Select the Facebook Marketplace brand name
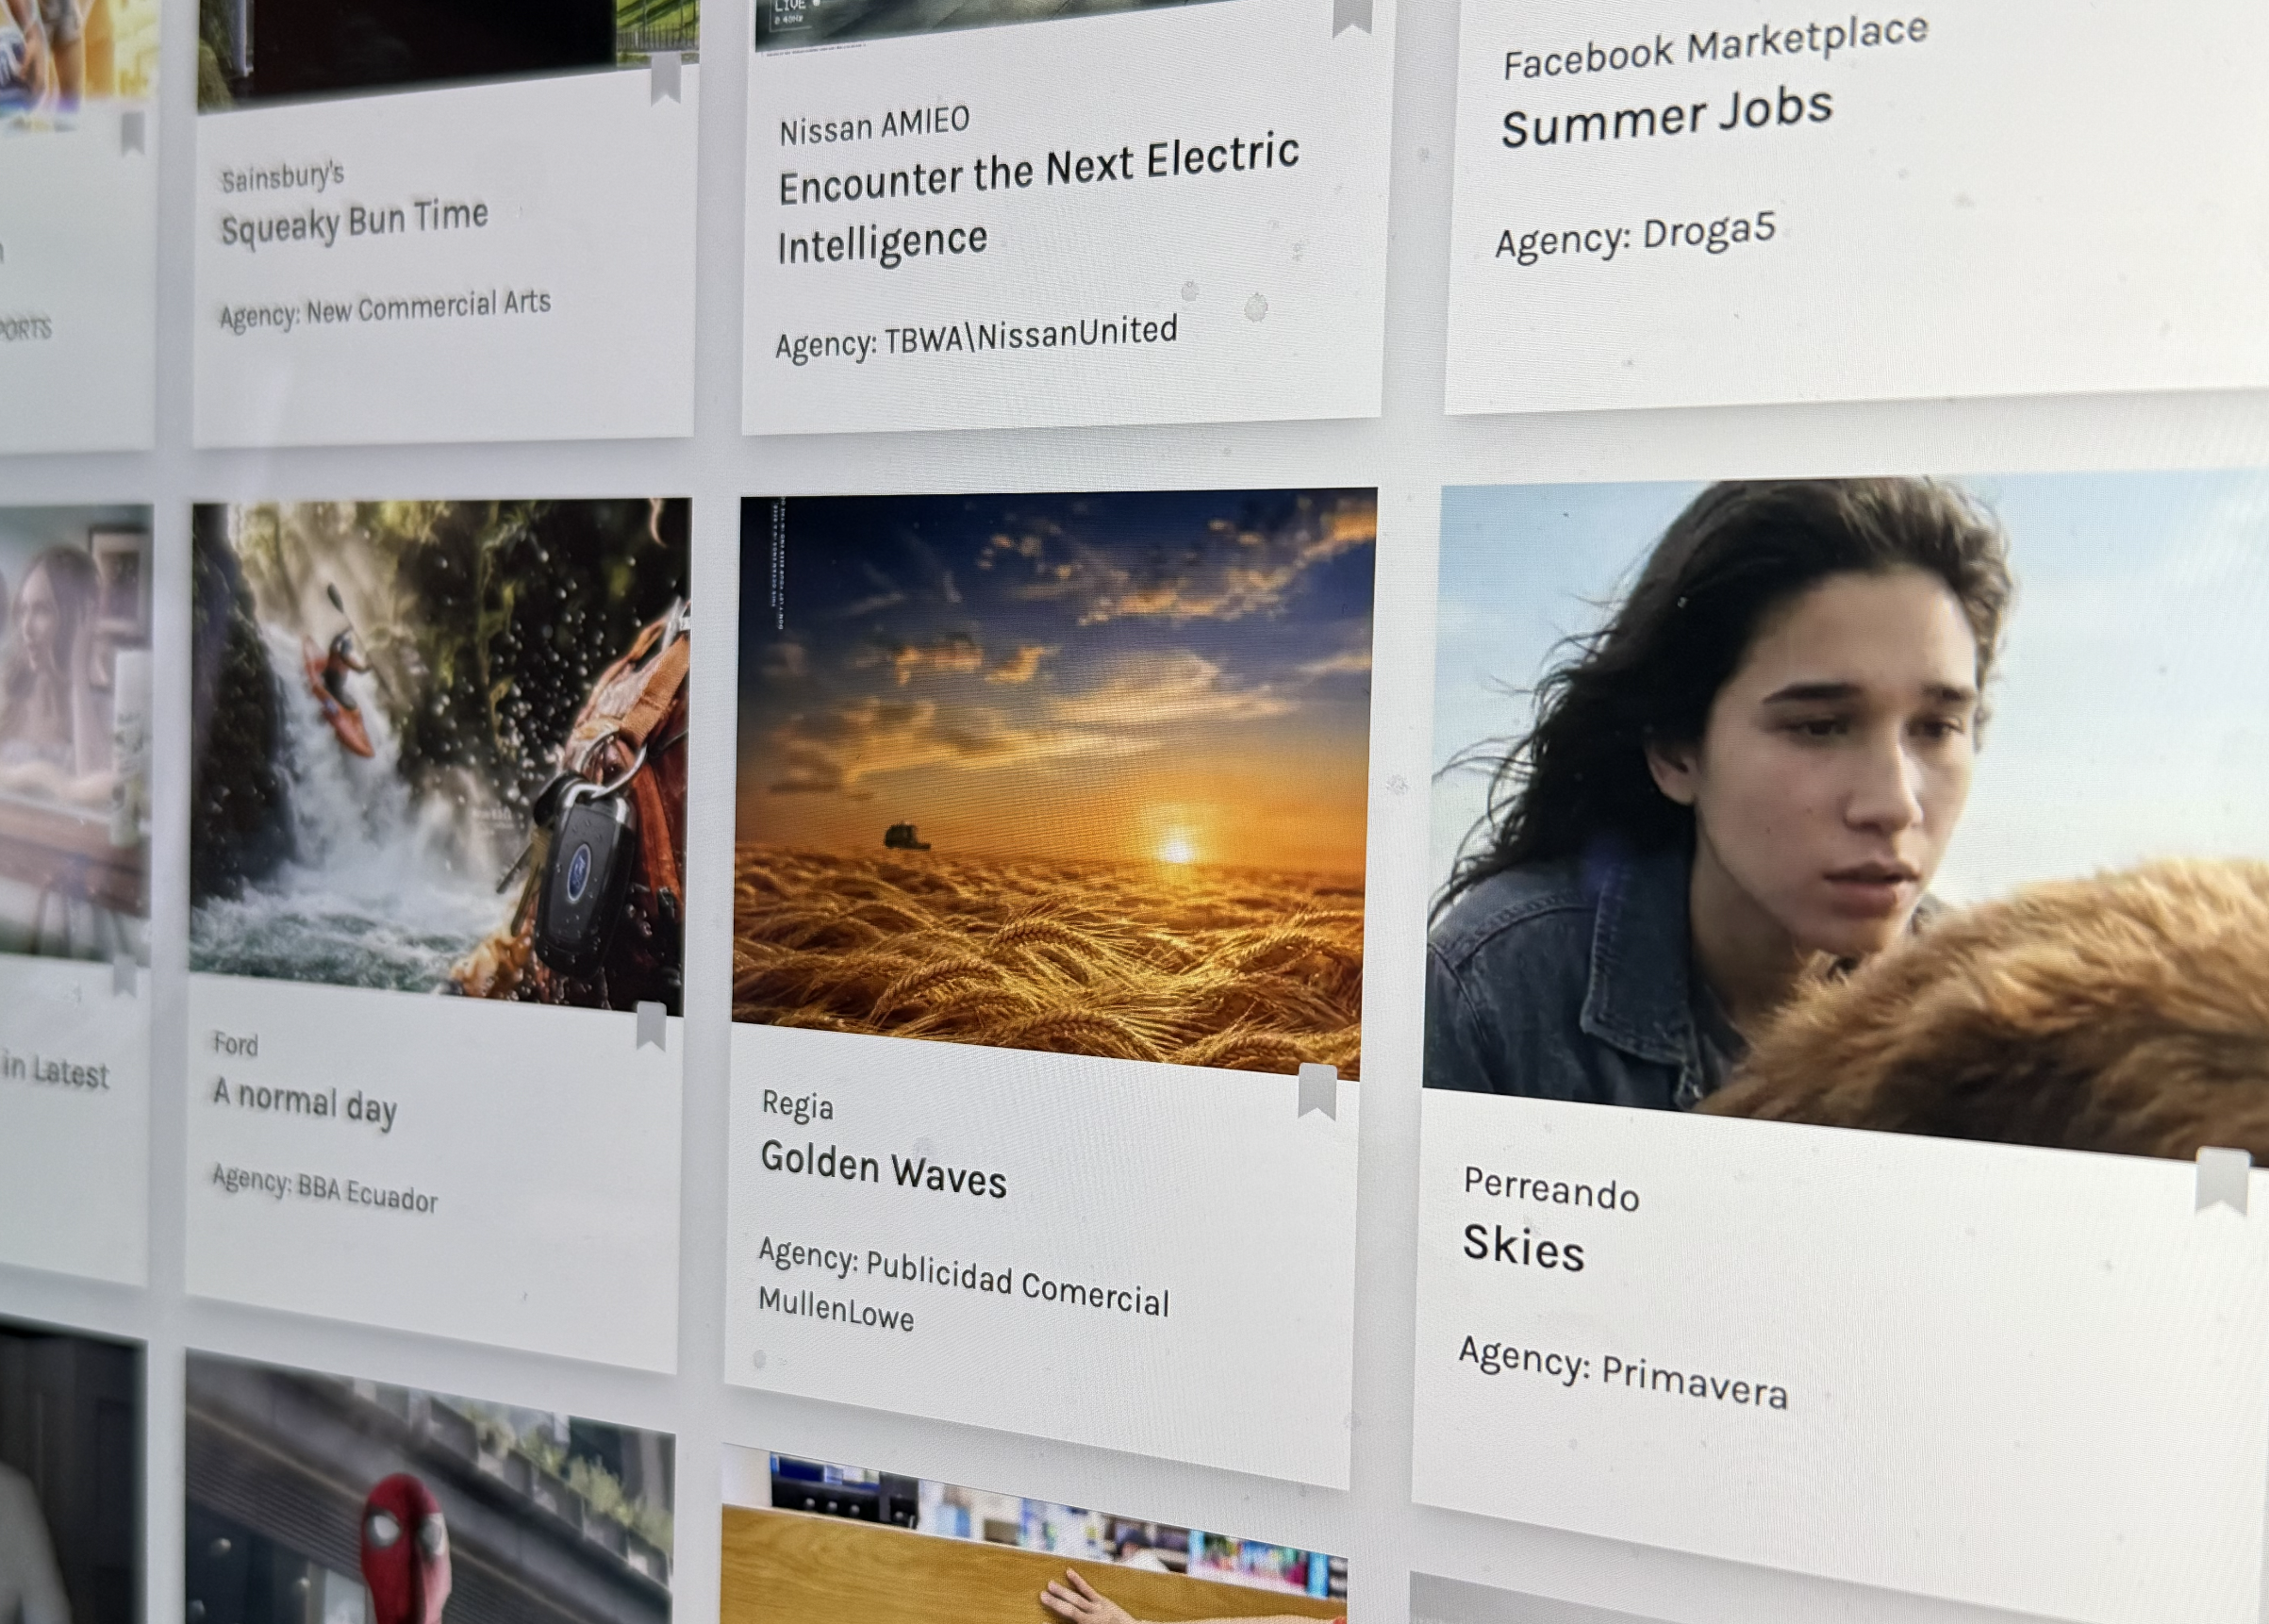Image resolution: width=2269 pixels, height=1624 pixels. [x=1715, y=45]
